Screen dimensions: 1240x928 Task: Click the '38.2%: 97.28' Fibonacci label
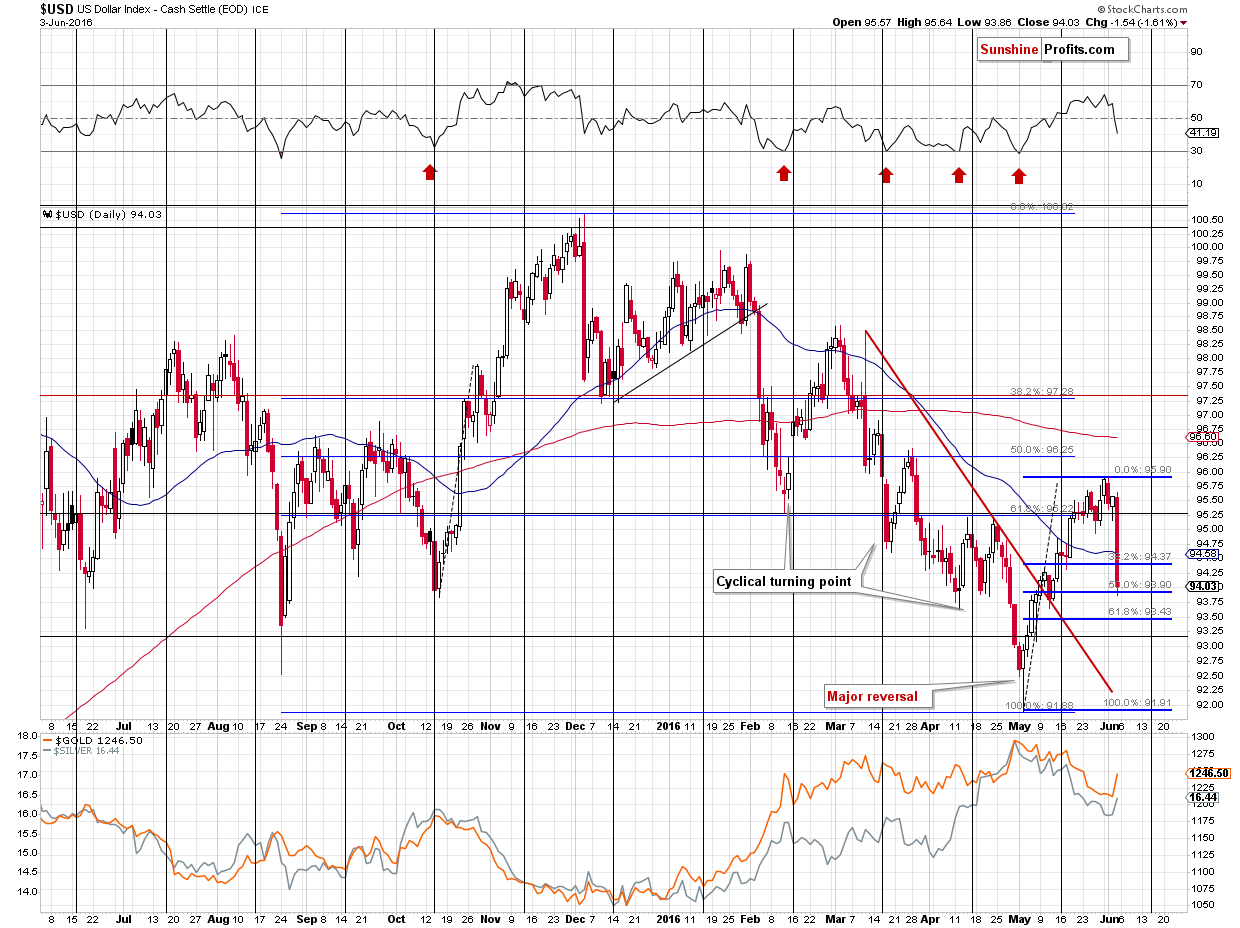click(x=1043, y=391)
